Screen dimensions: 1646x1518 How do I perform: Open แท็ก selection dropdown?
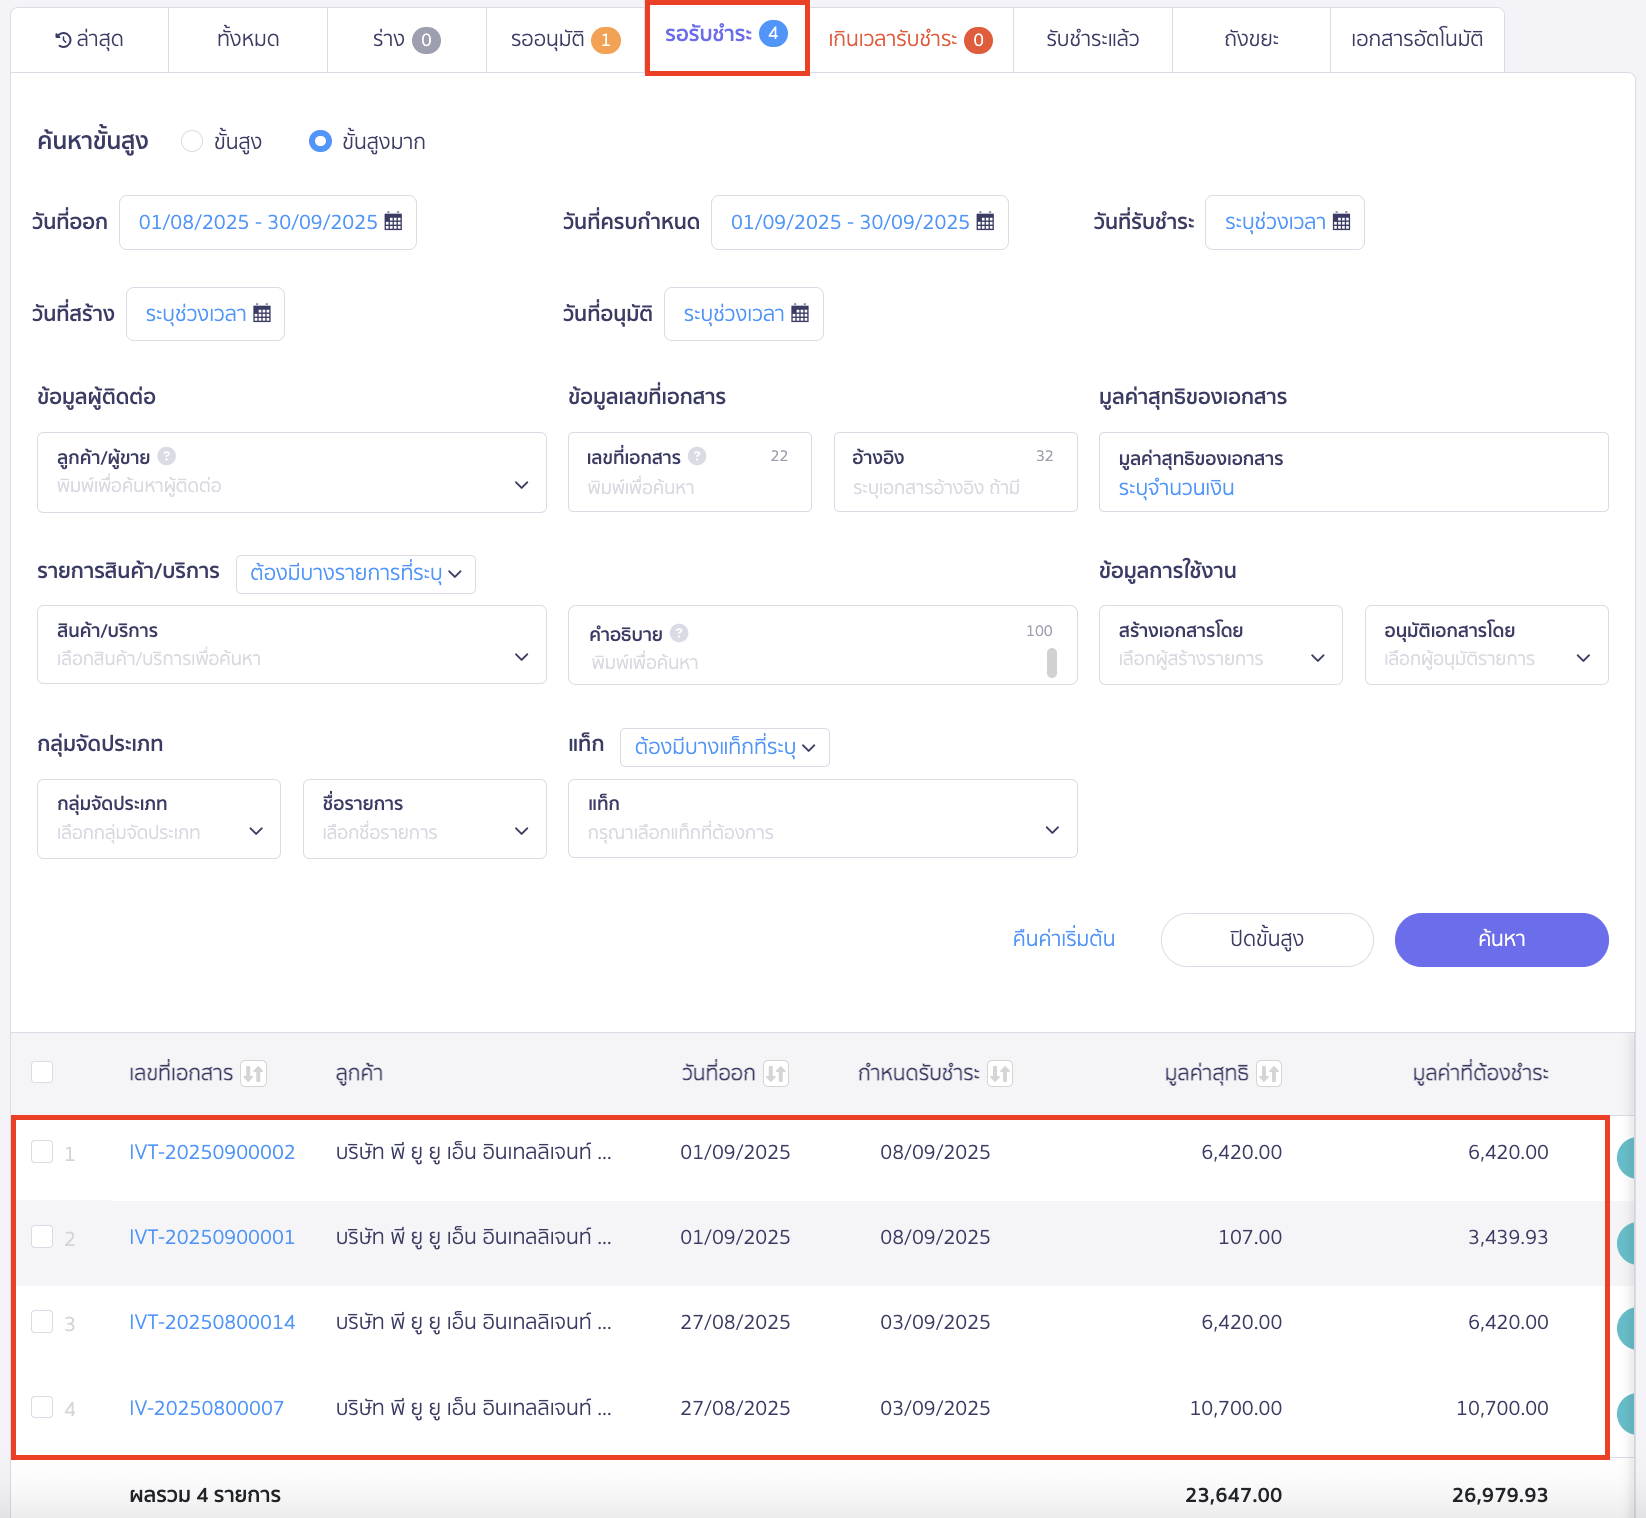click(x=823, y=818)
